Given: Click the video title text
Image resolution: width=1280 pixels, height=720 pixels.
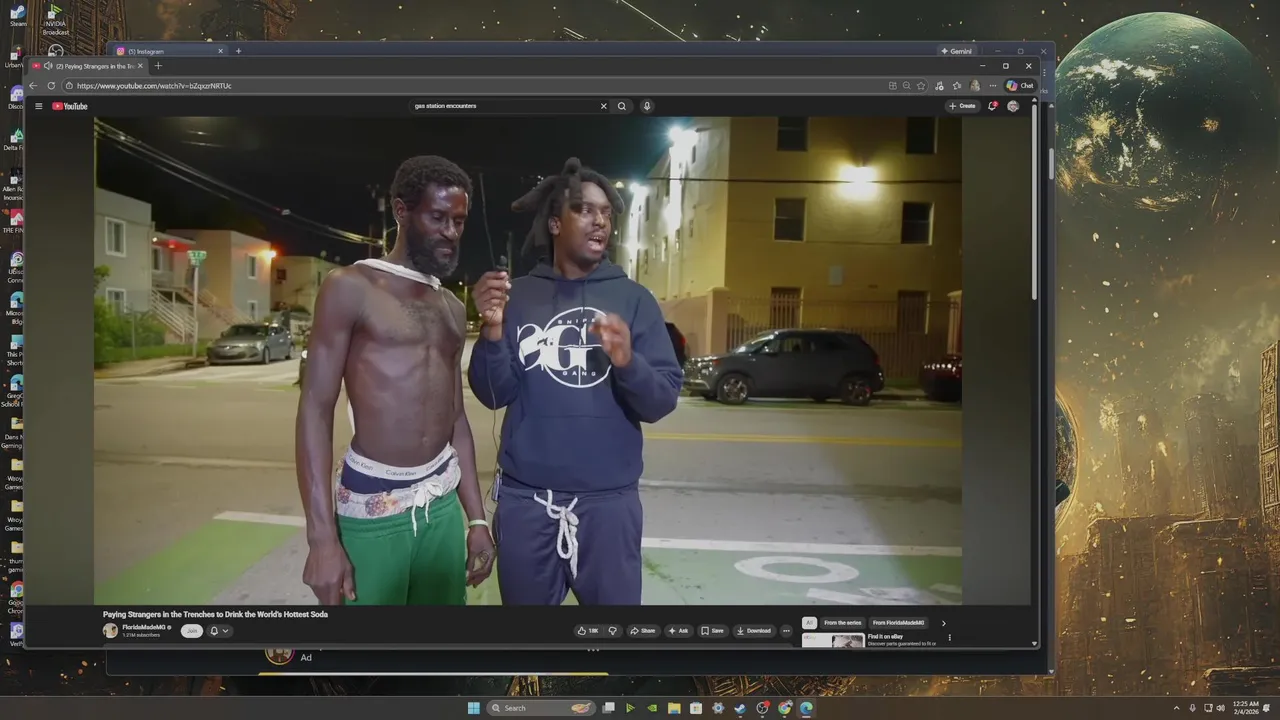Looking at the screenshot, I should pos(215,614).
